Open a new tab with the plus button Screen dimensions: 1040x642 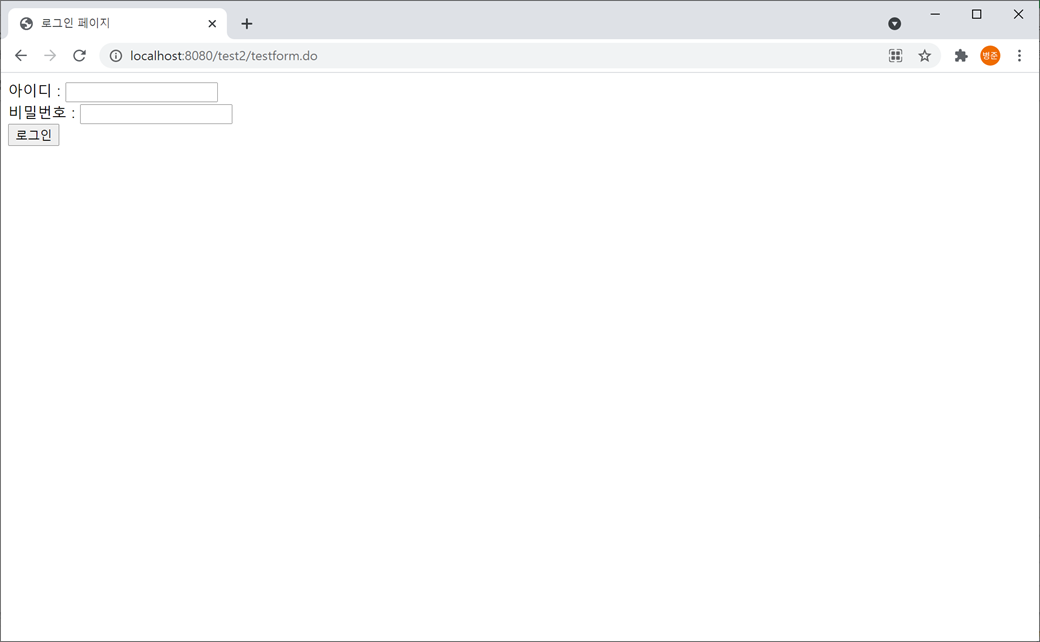(x=247, y=24)
